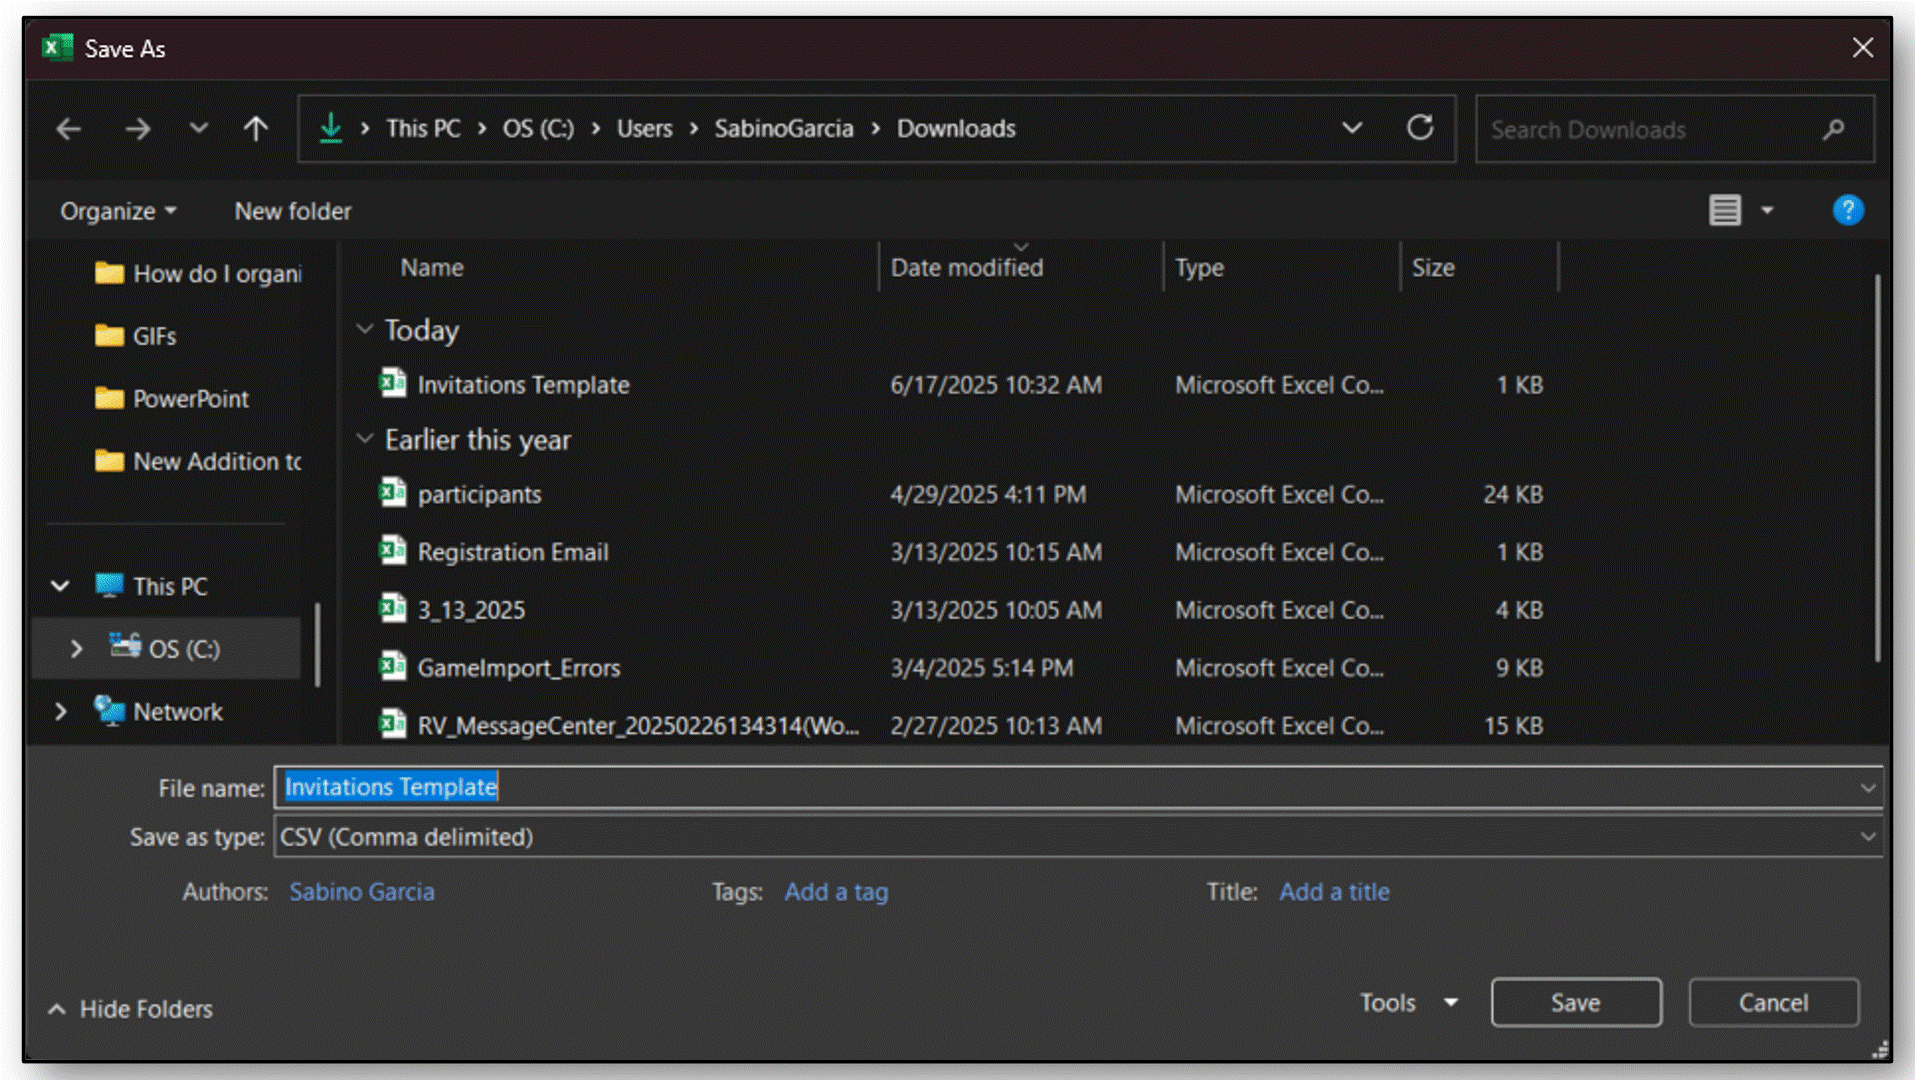Image resolution: width=1915 pixels, height=1080 pixels.
Task: Go forward with the forward arrow
Action: coord(138,129)
